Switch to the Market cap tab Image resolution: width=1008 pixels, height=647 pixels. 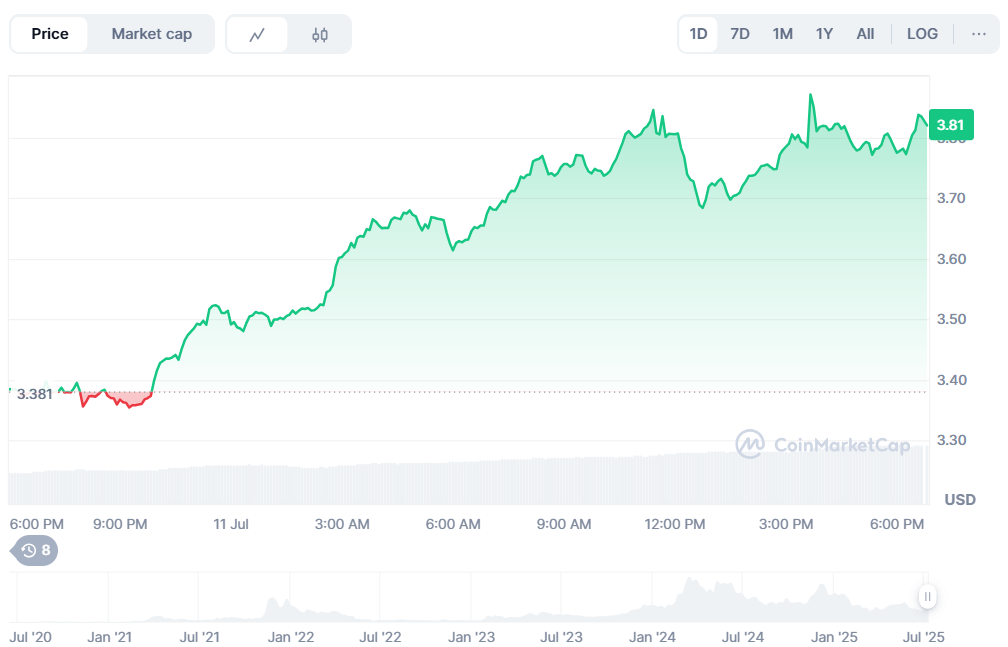pos(151,34)
